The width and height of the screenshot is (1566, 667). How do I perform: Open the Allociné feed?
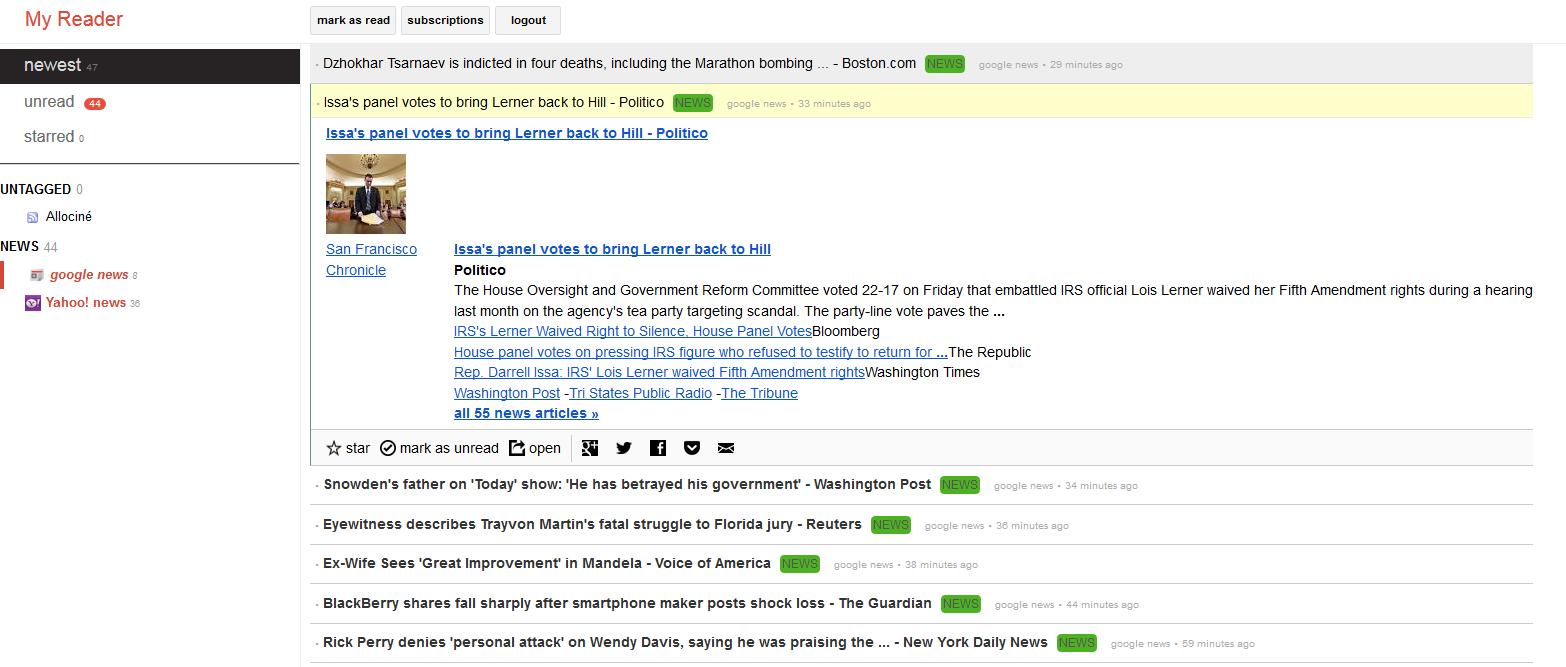pos(69,216)
